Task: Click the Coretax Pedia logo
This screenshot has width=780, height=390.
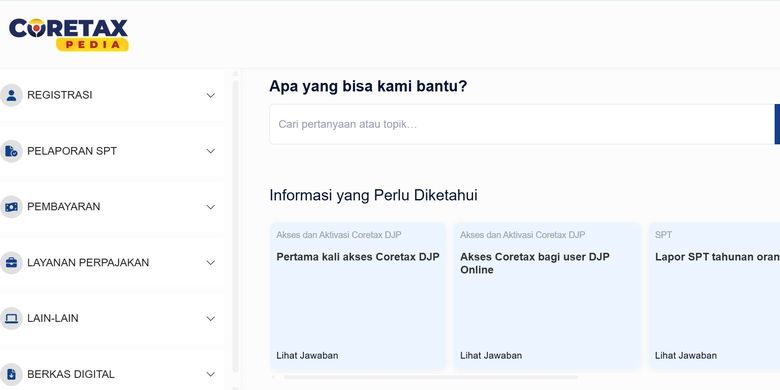Action: 69,34
